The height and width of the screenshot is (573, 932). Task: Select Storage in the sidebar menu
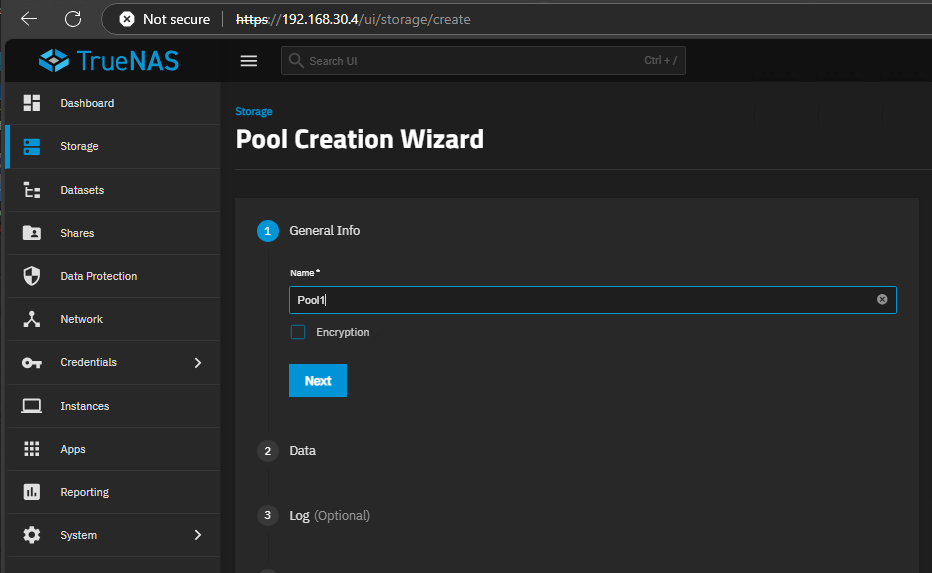[79, 146]
